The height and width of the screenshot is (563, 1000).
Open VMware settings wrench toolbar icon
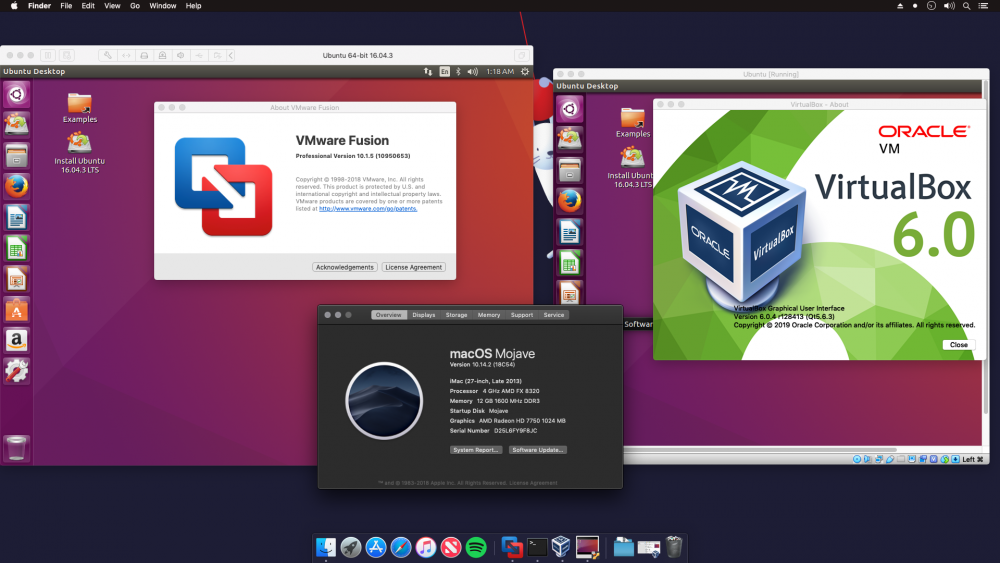(x=107, y=55)
